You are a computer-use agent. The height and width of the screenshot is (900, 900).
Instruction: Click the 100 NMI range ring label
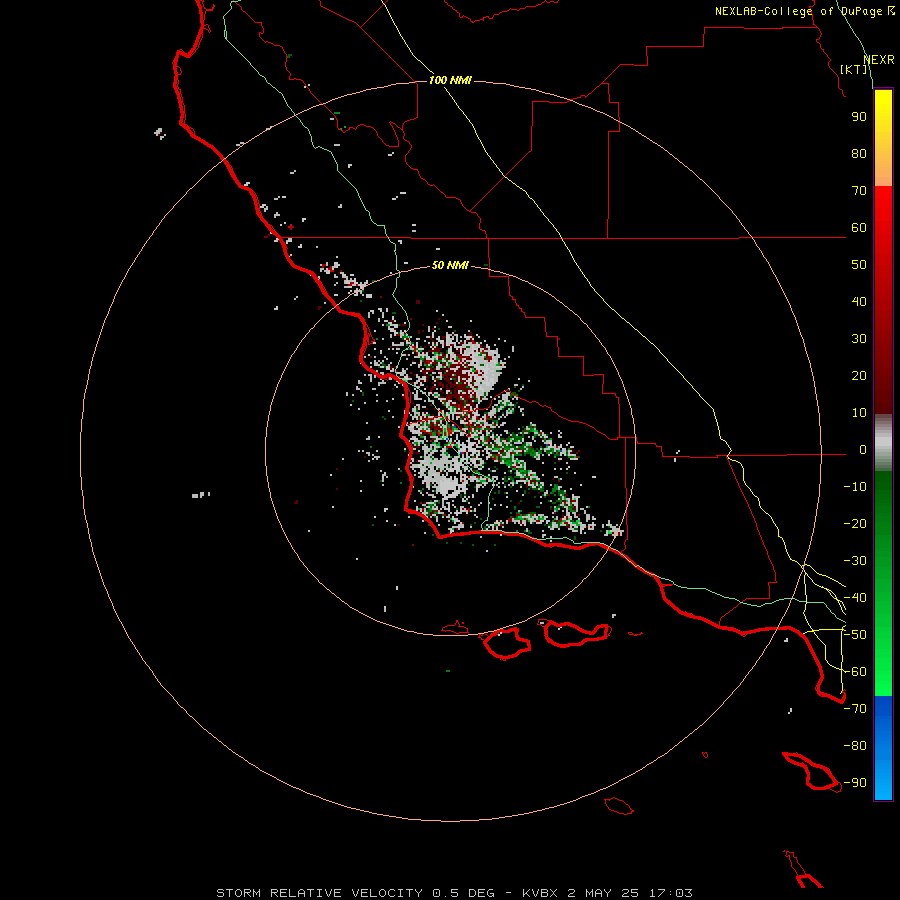[450, 80]
